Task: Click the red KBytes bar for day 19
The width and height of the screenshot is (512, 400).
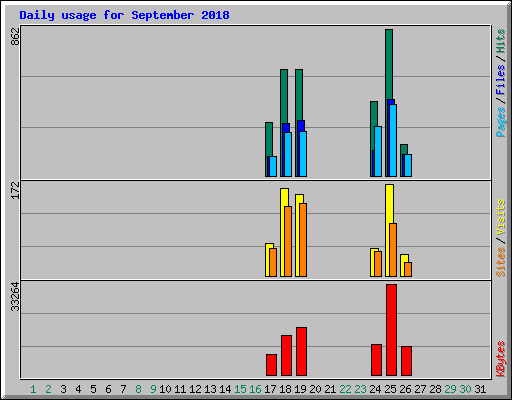Action: pyautogui.click(x=301, y=352)
